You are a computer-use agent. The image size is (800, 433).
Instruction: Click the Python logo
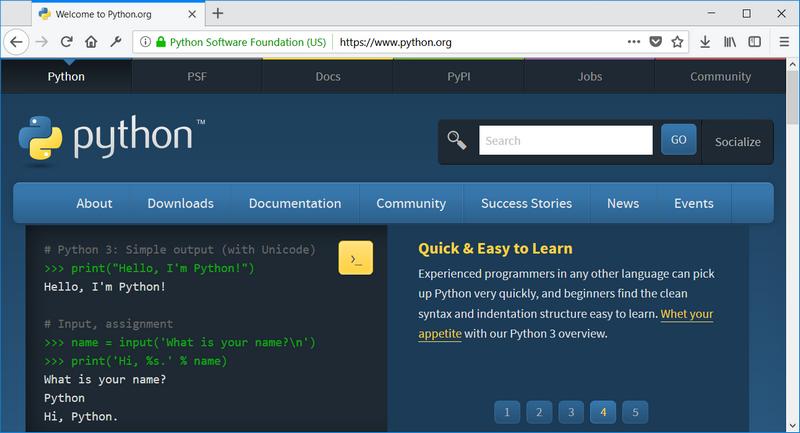click(111, 138)
